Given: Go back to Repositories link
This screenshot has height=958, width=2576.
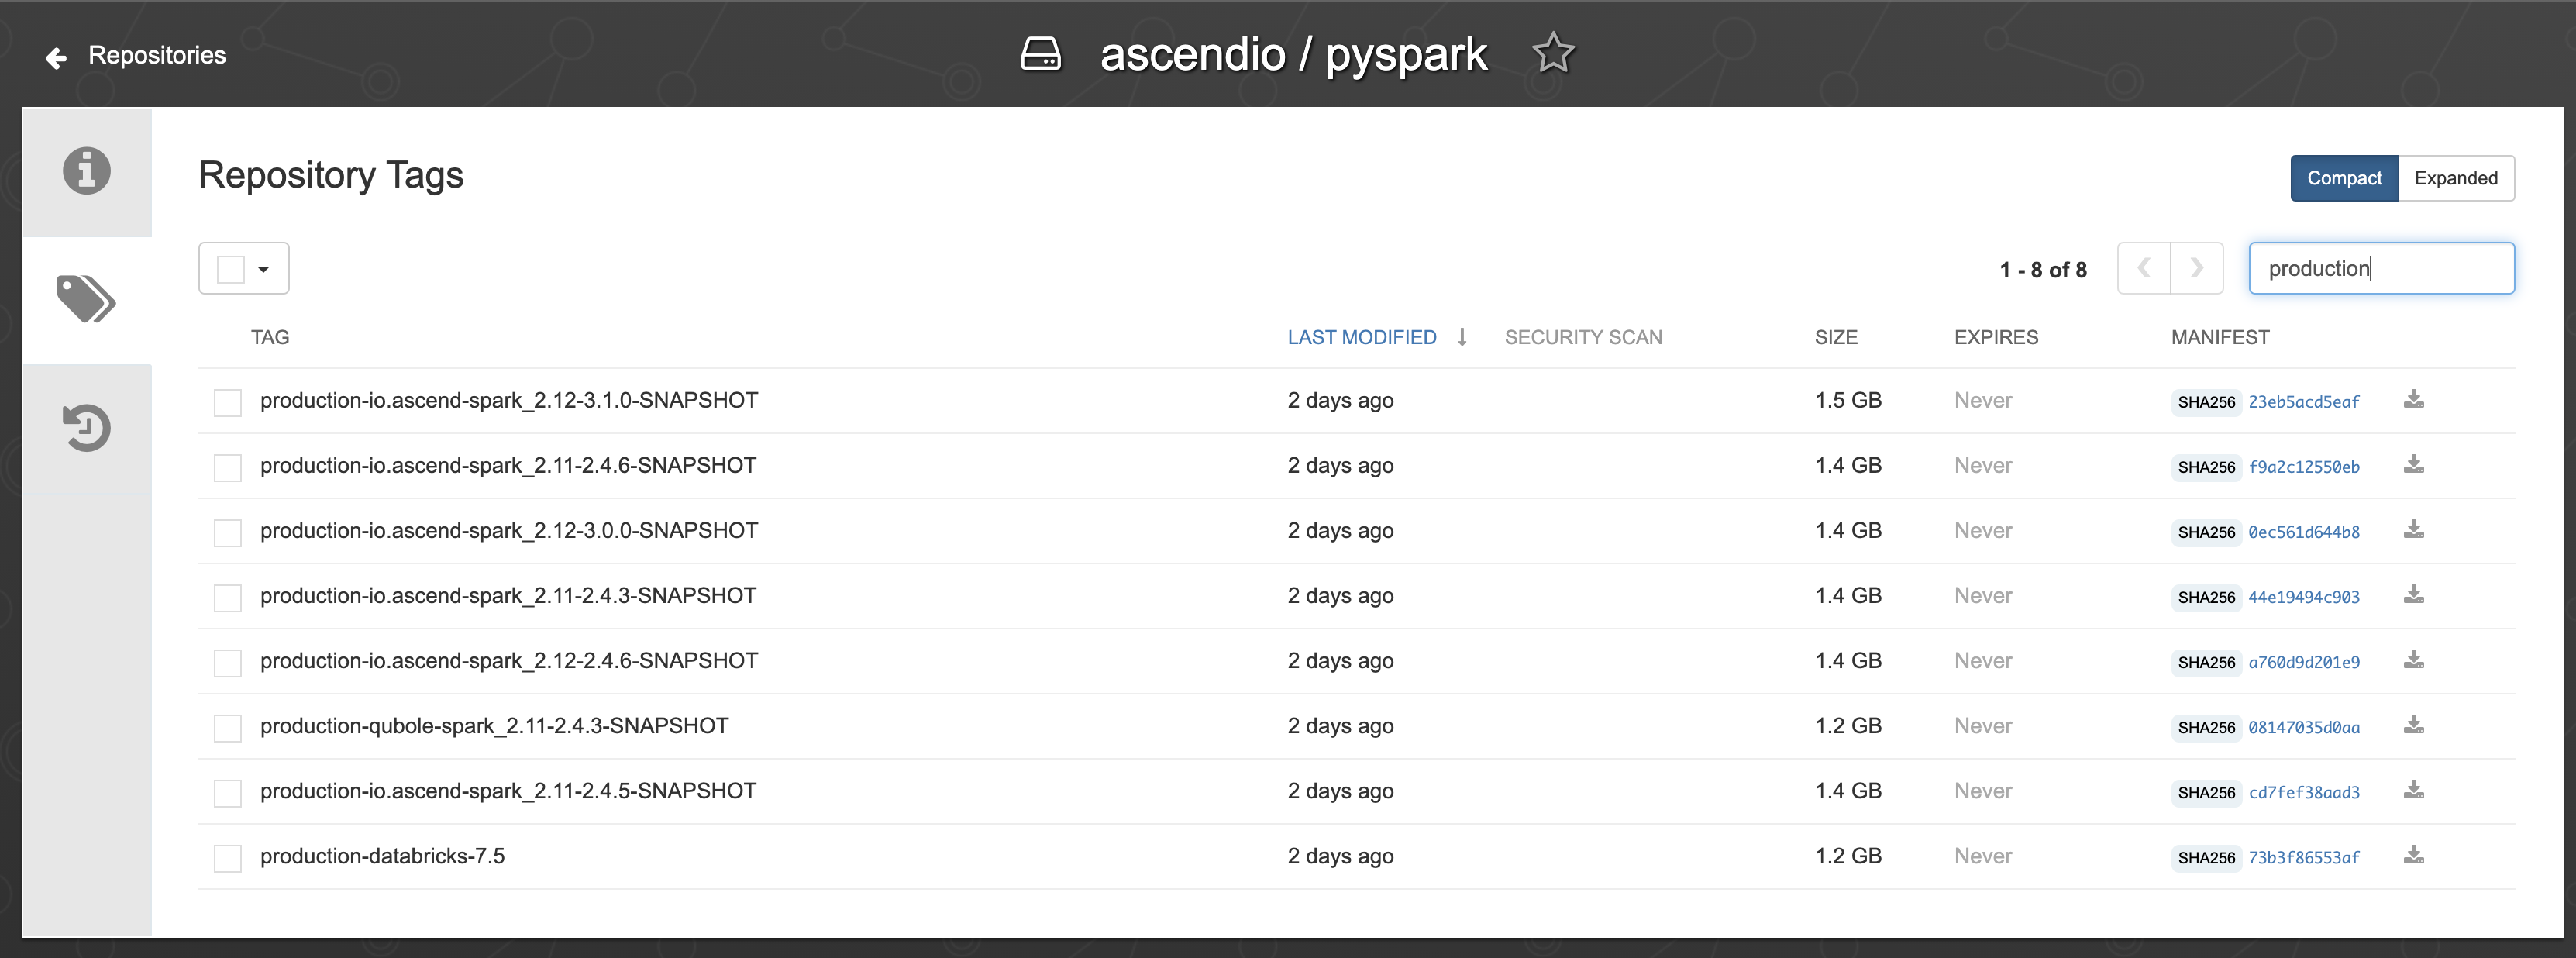Looking at the screenshot, I should coord(157,55).
